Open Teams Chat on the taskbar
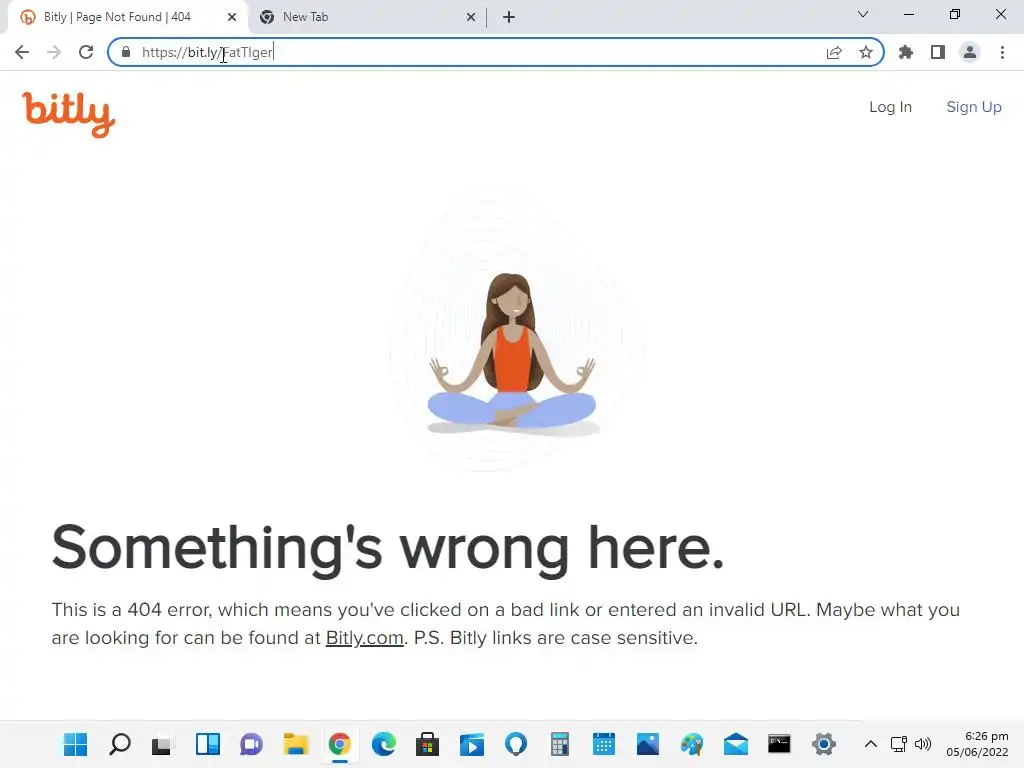The width and height of the screenshot is (1024, 768). pyautogui.click(x=251, y=744)
